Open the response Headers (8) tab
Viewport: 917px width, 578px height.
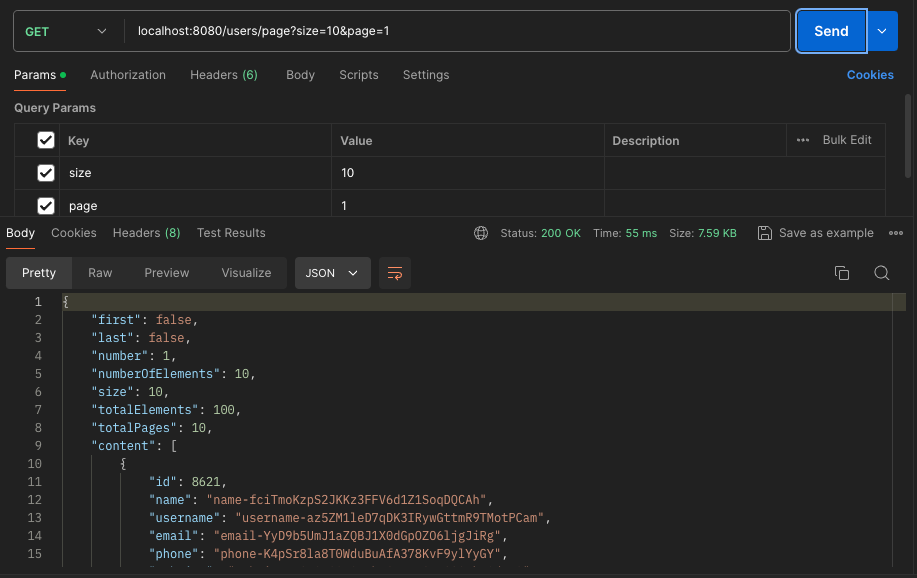click(x=146, y=233)
